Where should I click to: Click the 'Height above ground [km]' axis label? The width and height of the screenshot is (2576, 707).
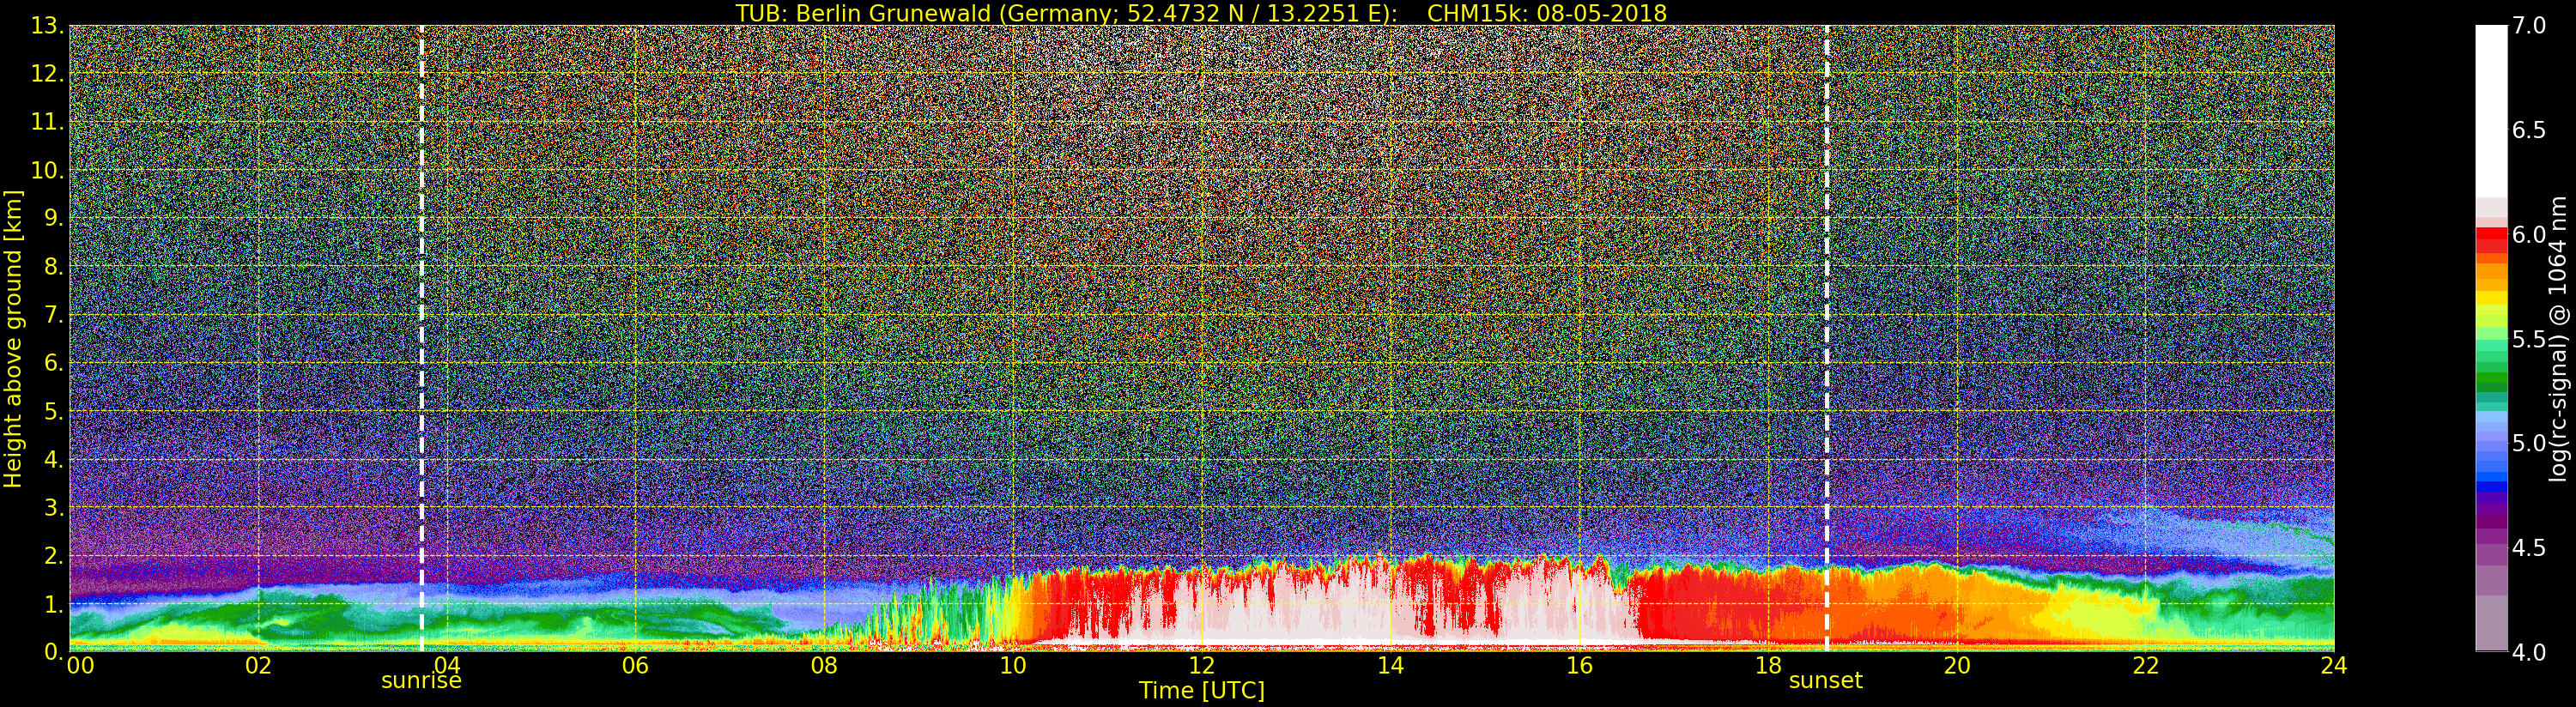[x=13, y=338]
